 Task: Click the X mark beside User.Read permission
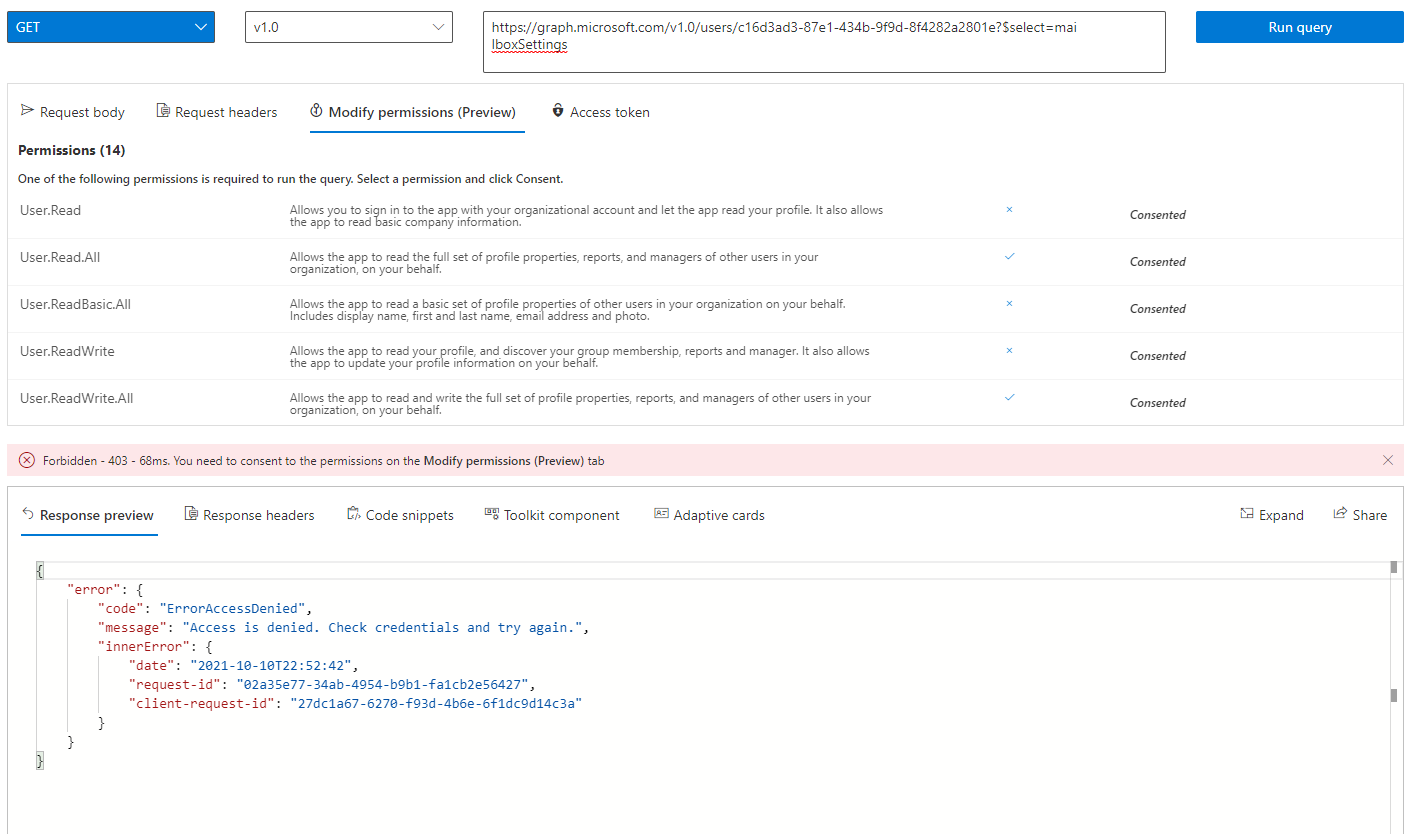tap(1009, 209)
